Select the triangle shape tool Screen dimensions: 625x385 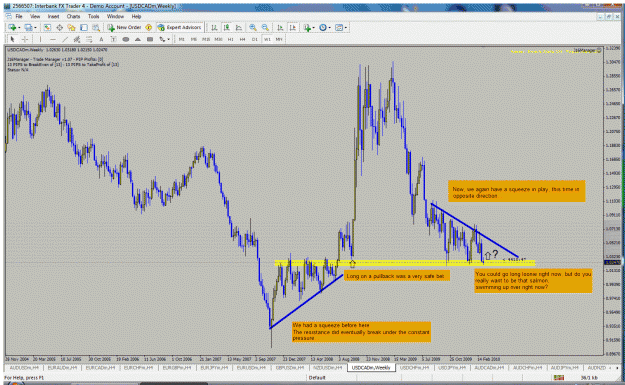(x=138, y=39)
